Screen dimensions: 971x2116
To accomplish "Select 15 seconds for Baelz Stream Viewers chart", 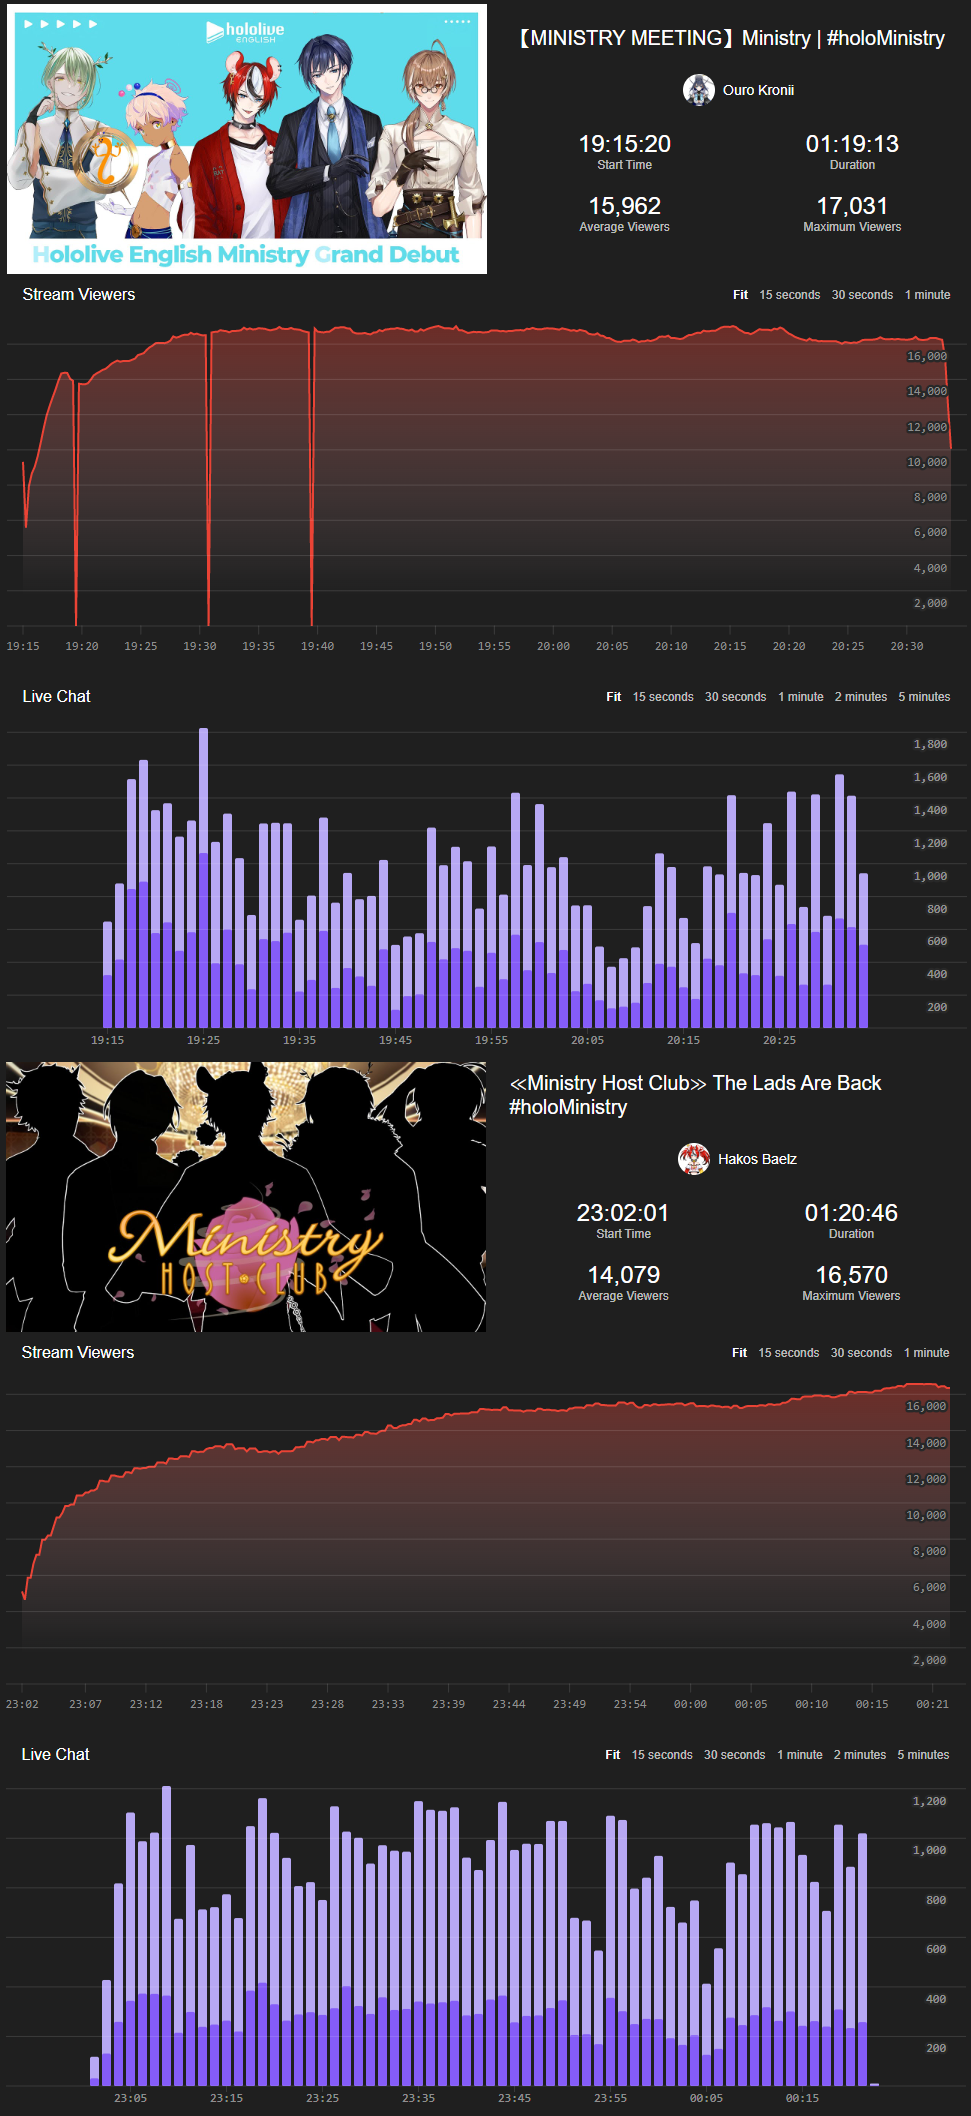I will (x=788, y=1353).
